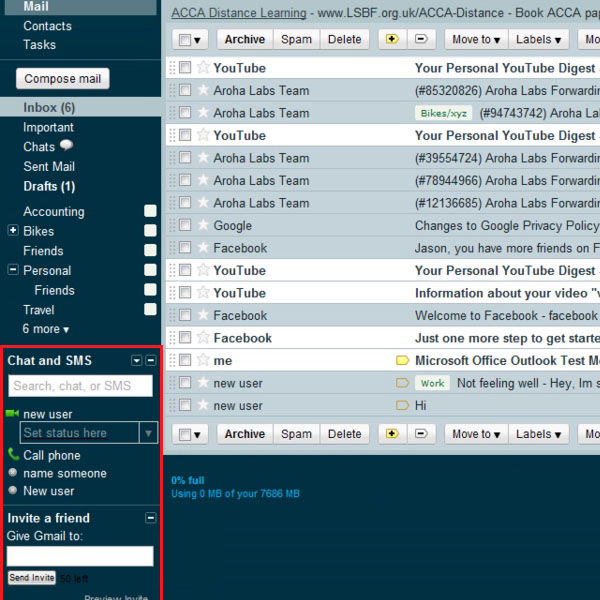This screenshot has width=600, height=600.
Task: Open Chat and SMS options dropdown
Action: pyautogui.click(x=137, y=360)
